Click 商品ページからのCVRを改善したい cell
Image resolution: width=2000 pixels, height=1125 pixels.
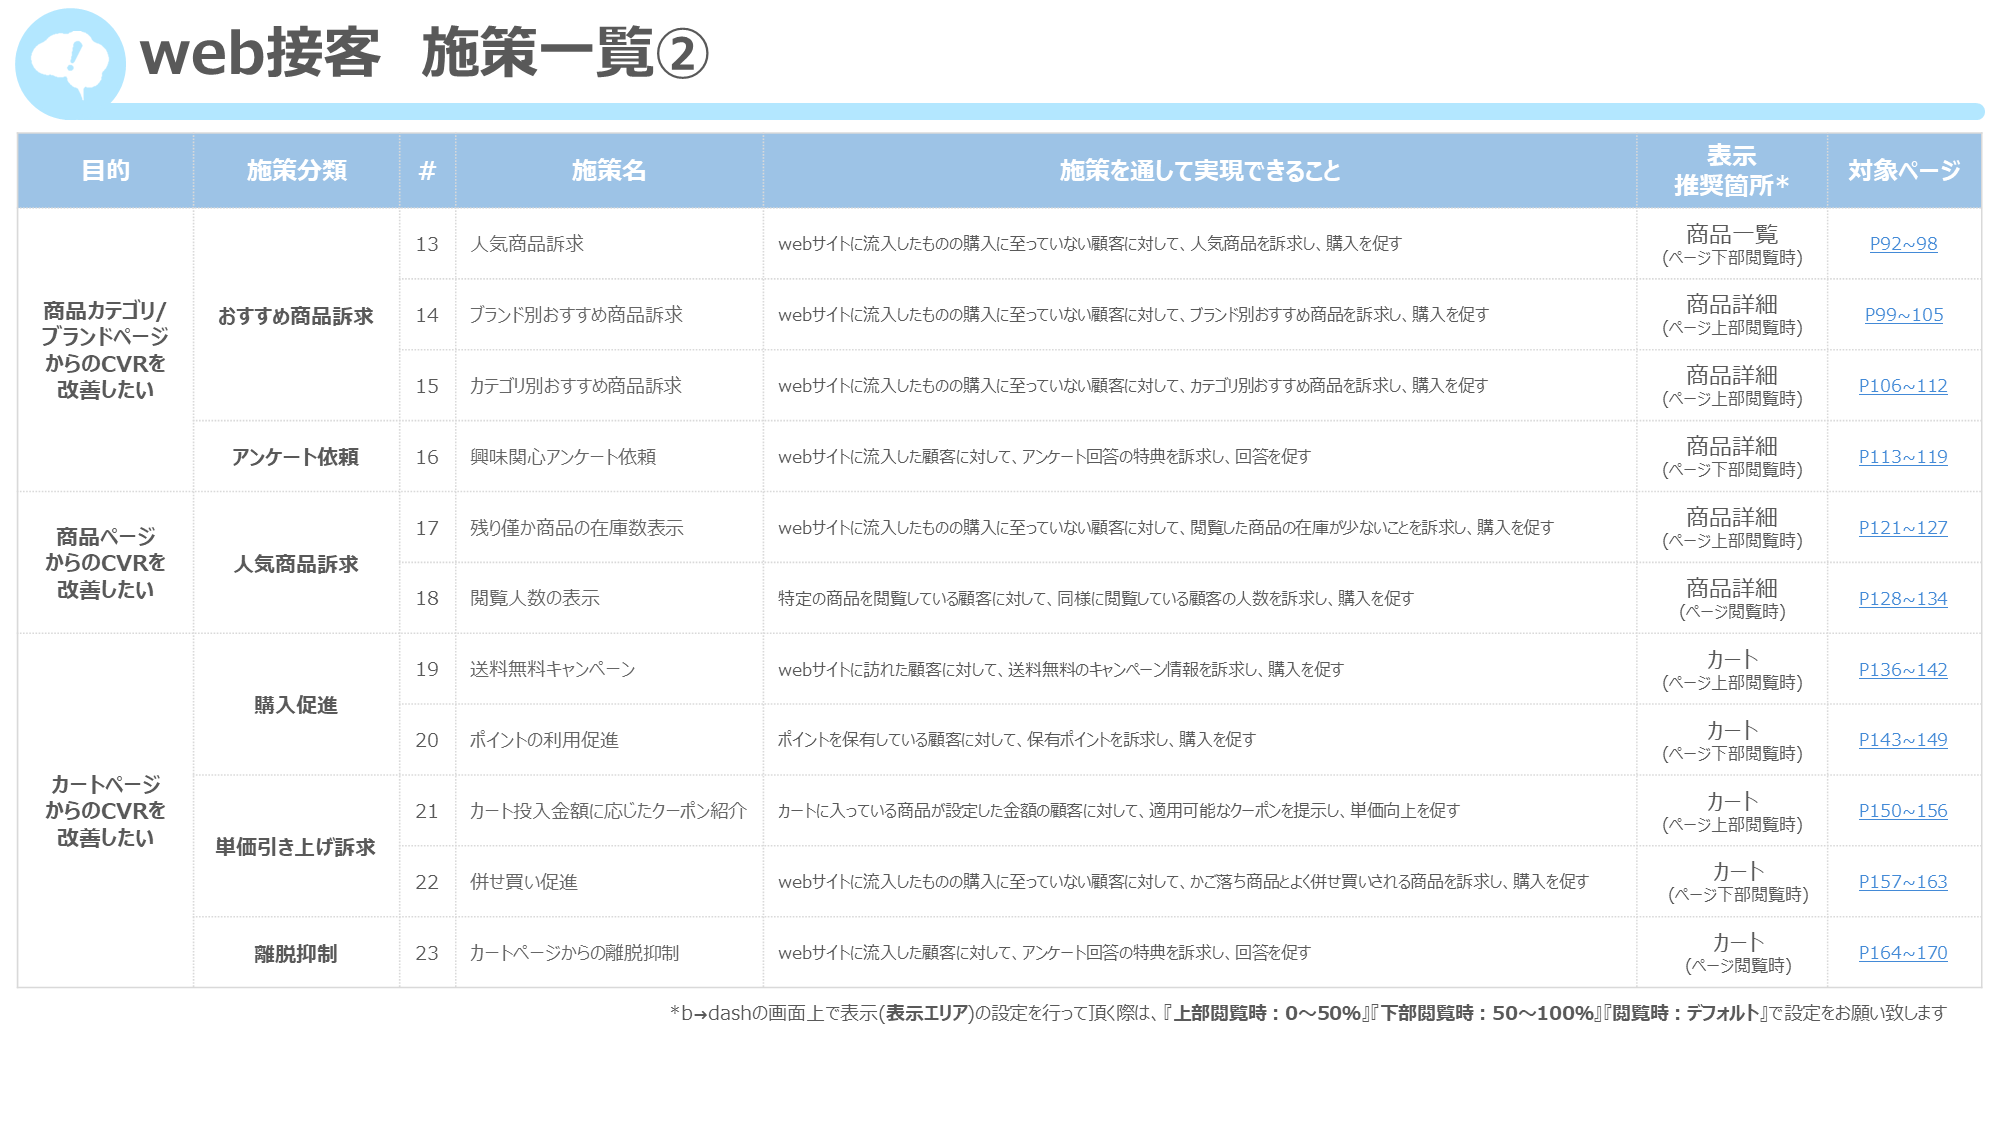point(105,563)
